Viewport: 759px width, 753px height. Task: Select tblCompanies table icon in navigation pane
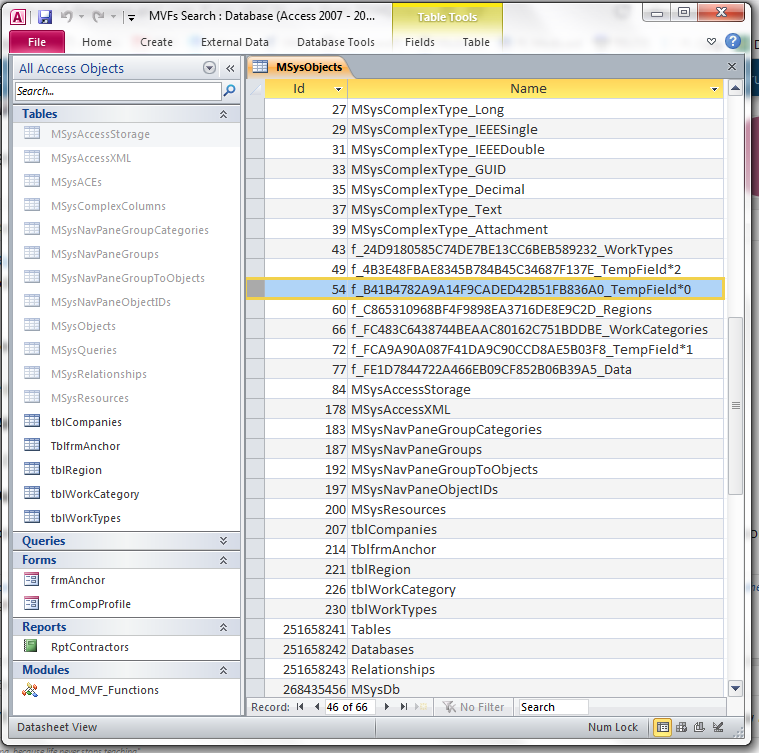coord(32,421)
